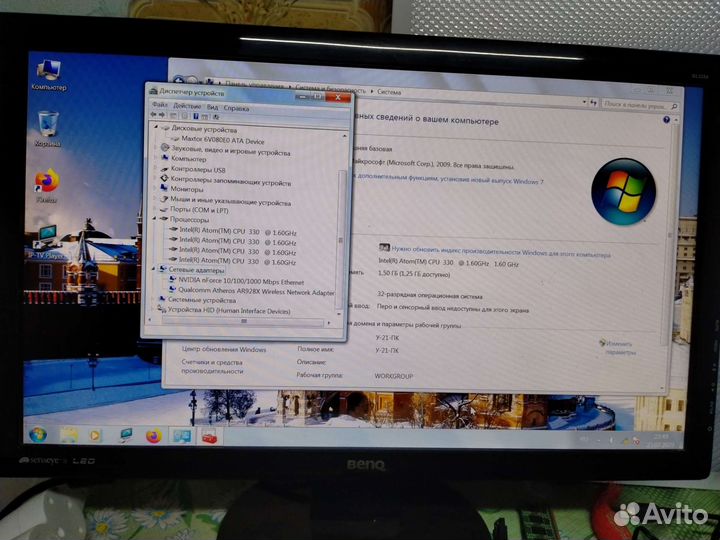This screenshot has width=720, height=540.
Task: Click Forward arrow in Device Manager toolbar
Action: coord(162,115)
